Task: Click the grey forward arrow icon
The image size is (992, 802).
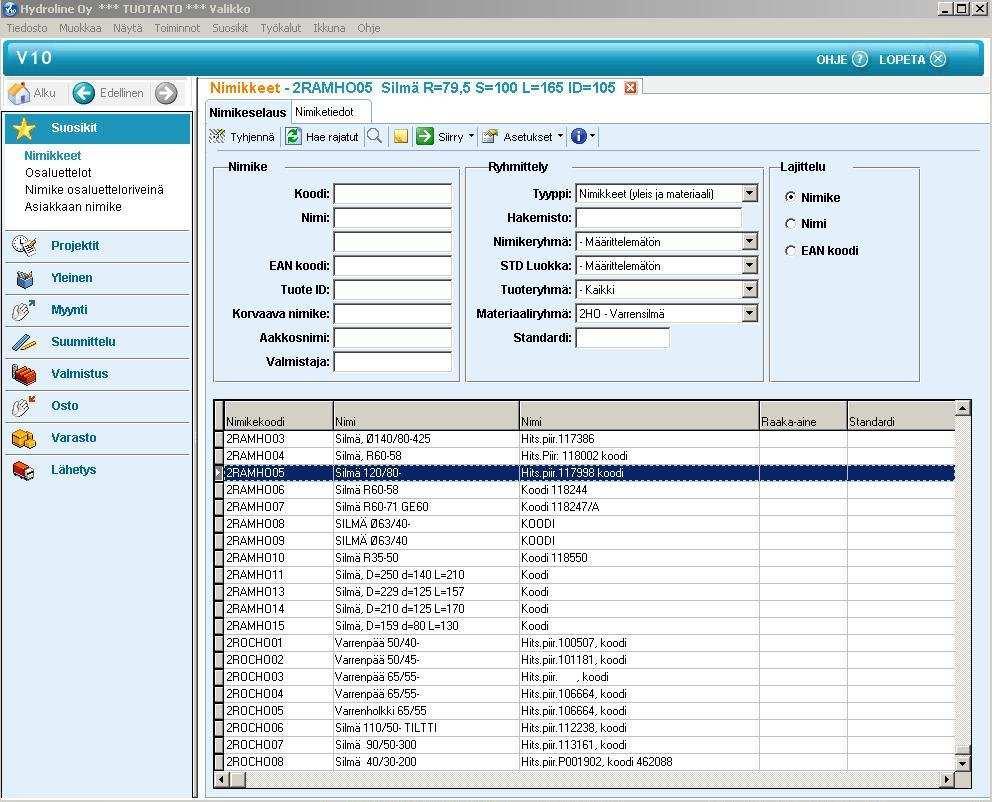Action: 166,93
